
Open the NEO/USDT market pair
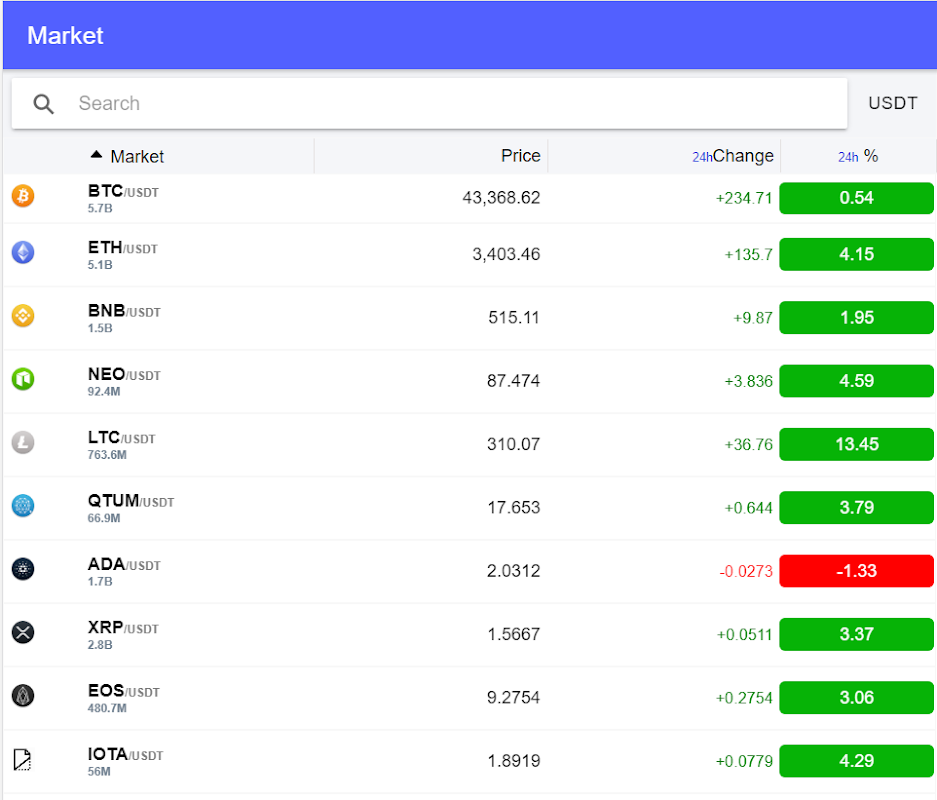(x=124, y=374)
